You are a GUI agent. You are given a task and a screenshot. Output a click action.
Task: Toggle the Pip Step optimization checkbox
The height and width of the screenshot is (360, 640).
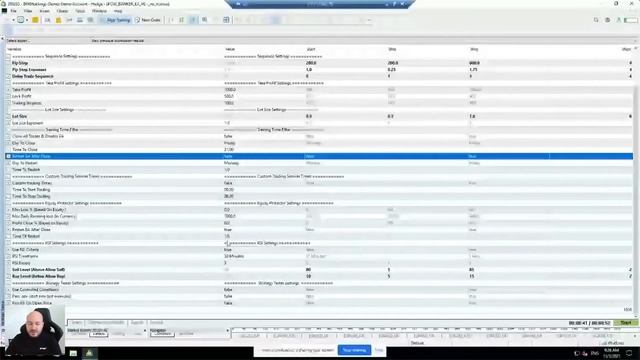[9, 63]
